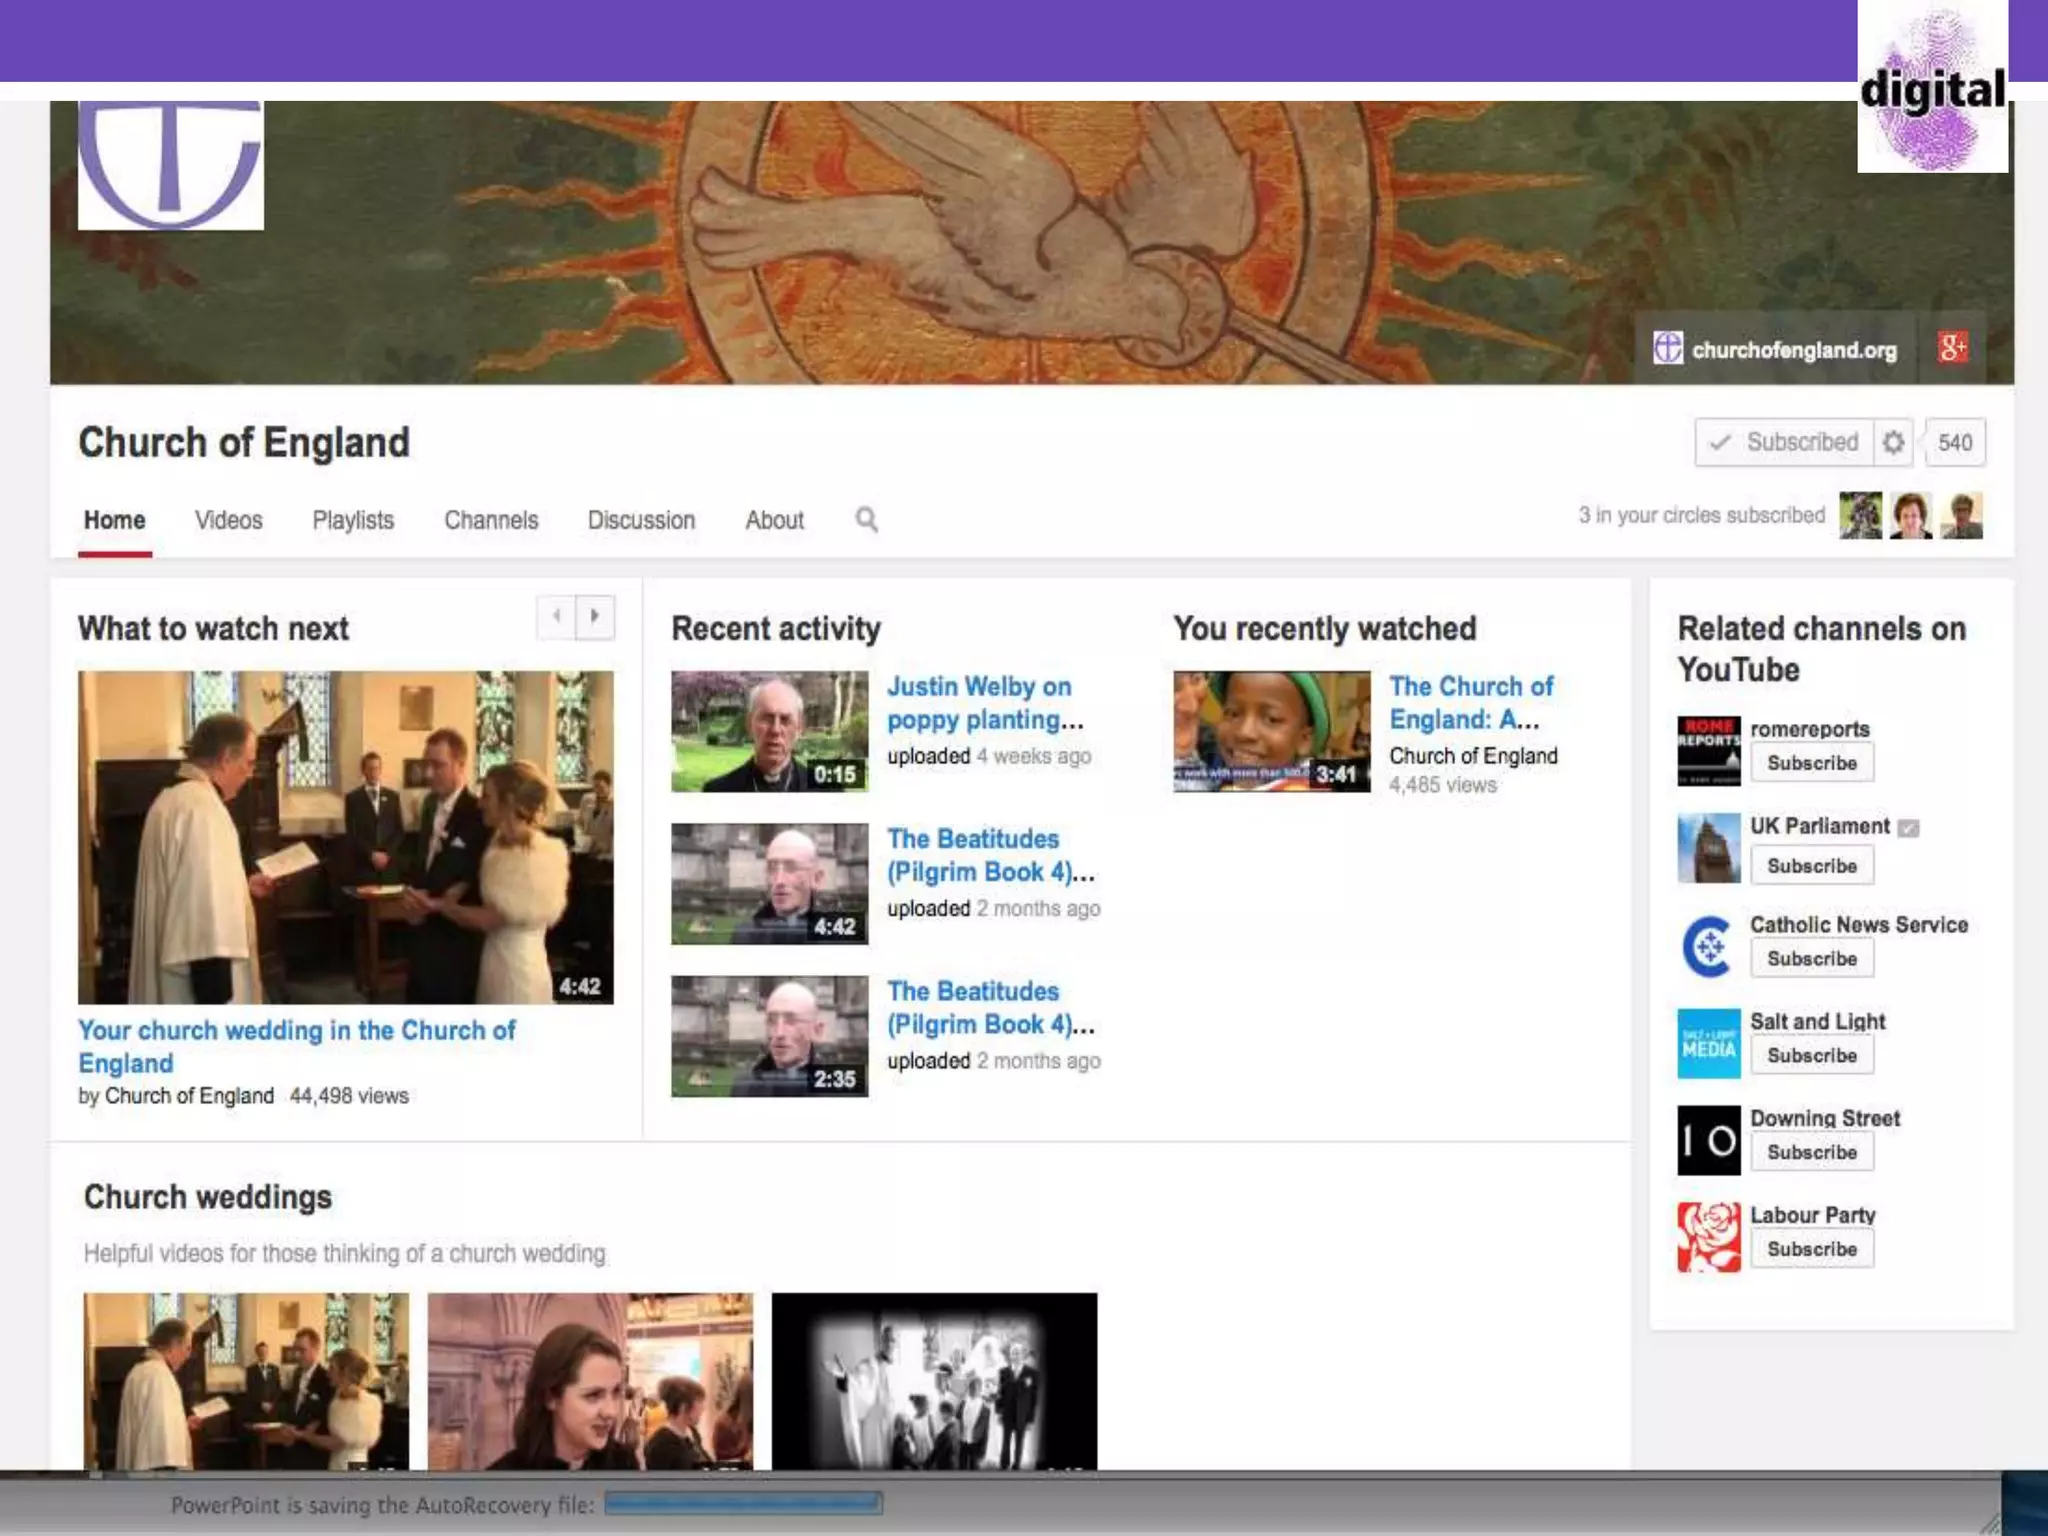Switch to the Videos tab
This screenshot has height=1536, width=2048.
coord(228,520)
